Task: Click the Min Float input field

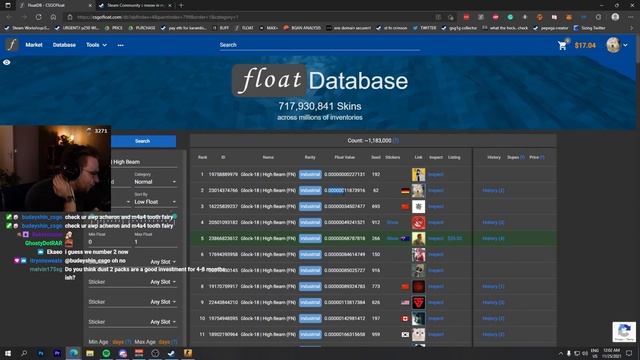Action: pyautogui.click(x=109, y=242)
